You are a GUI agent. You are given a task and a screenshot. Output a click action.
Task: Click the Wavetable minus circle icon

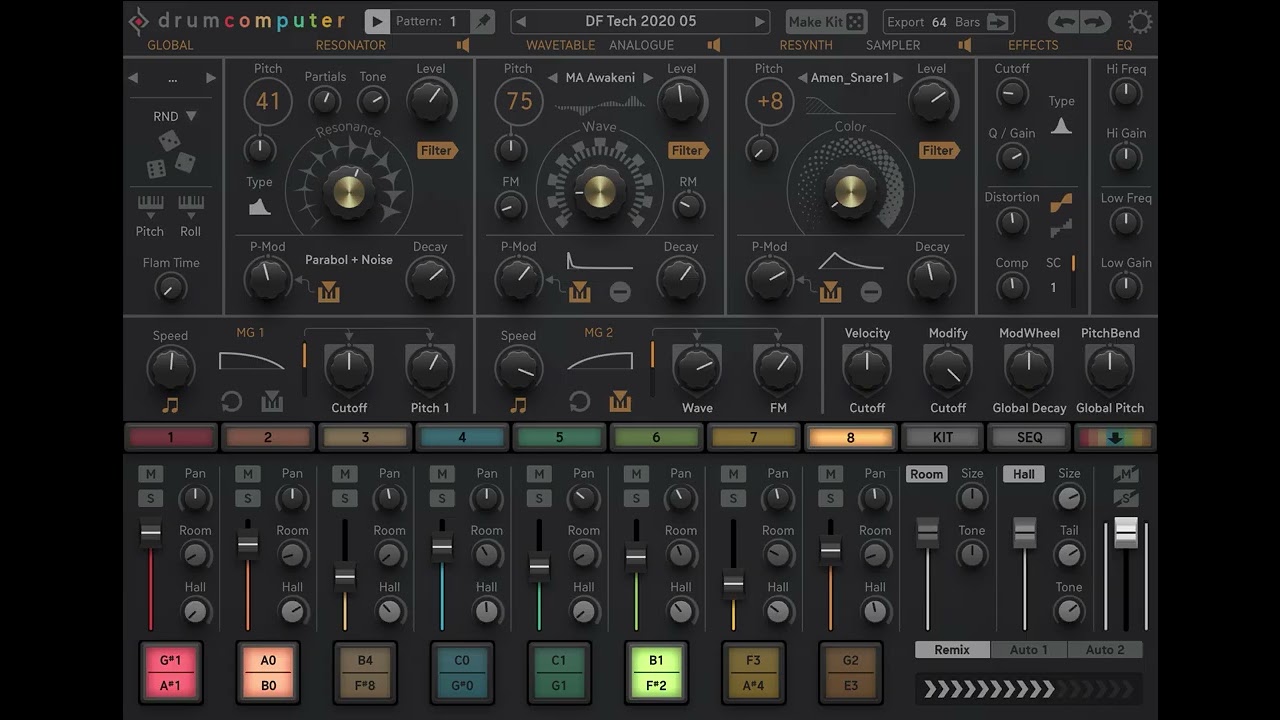tap(620, 292)
